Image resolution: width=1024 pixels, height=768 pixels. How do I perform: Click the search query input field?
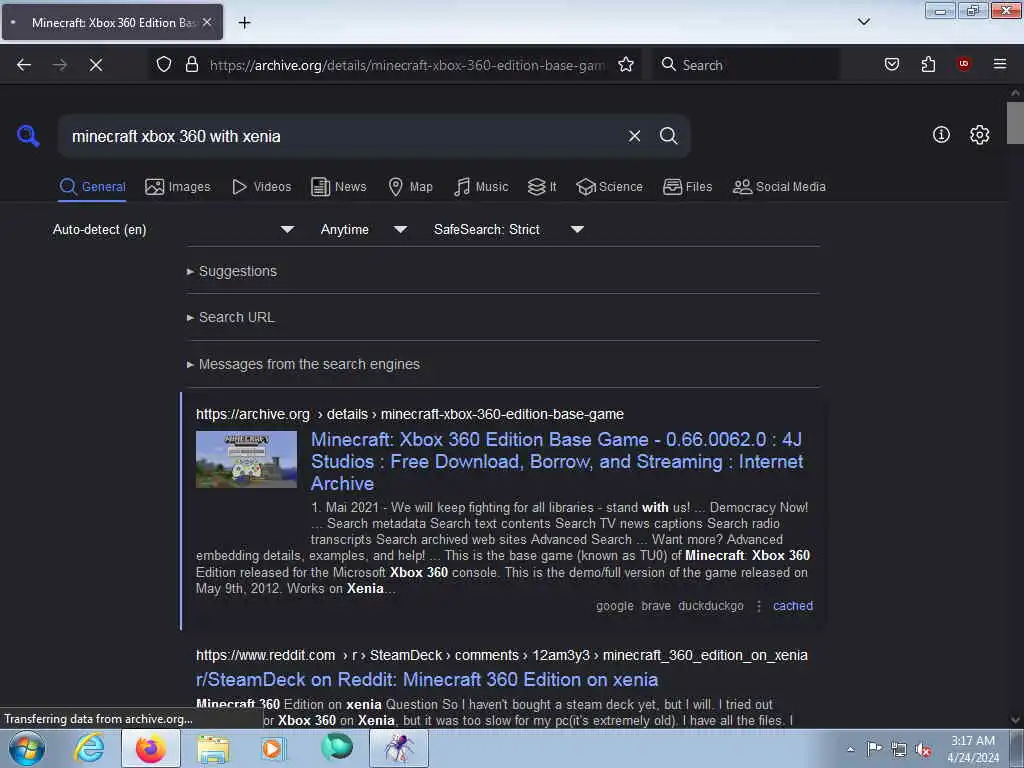[344, 136]
